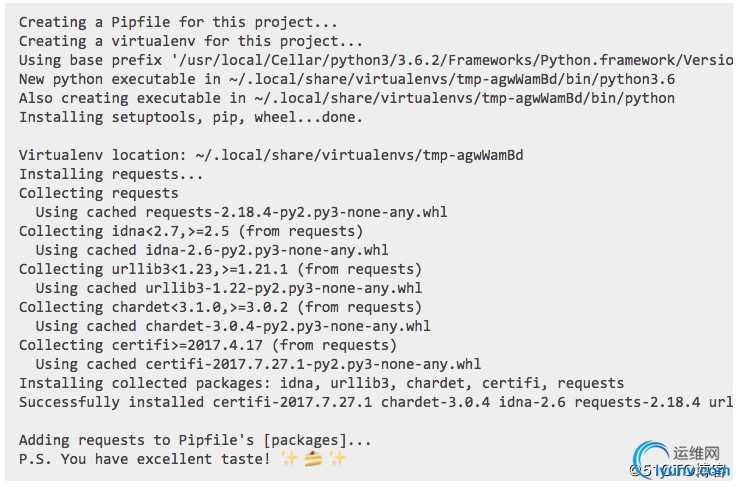Click the '[packages]' text in Pipfile line
The height and width of the screenshot is (487, 736).
pyautogui.click(x=305, y=440)
